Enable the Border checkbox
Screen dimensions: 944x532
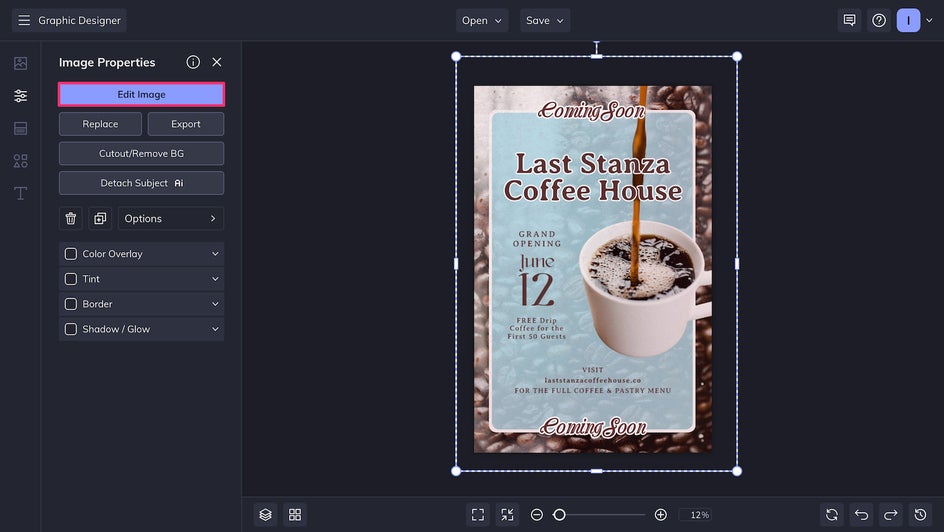70,304
